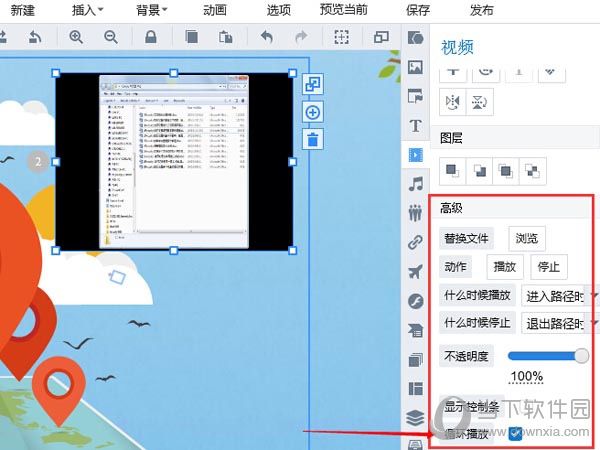Click the 浏览 browse button

tap(527, 238)
